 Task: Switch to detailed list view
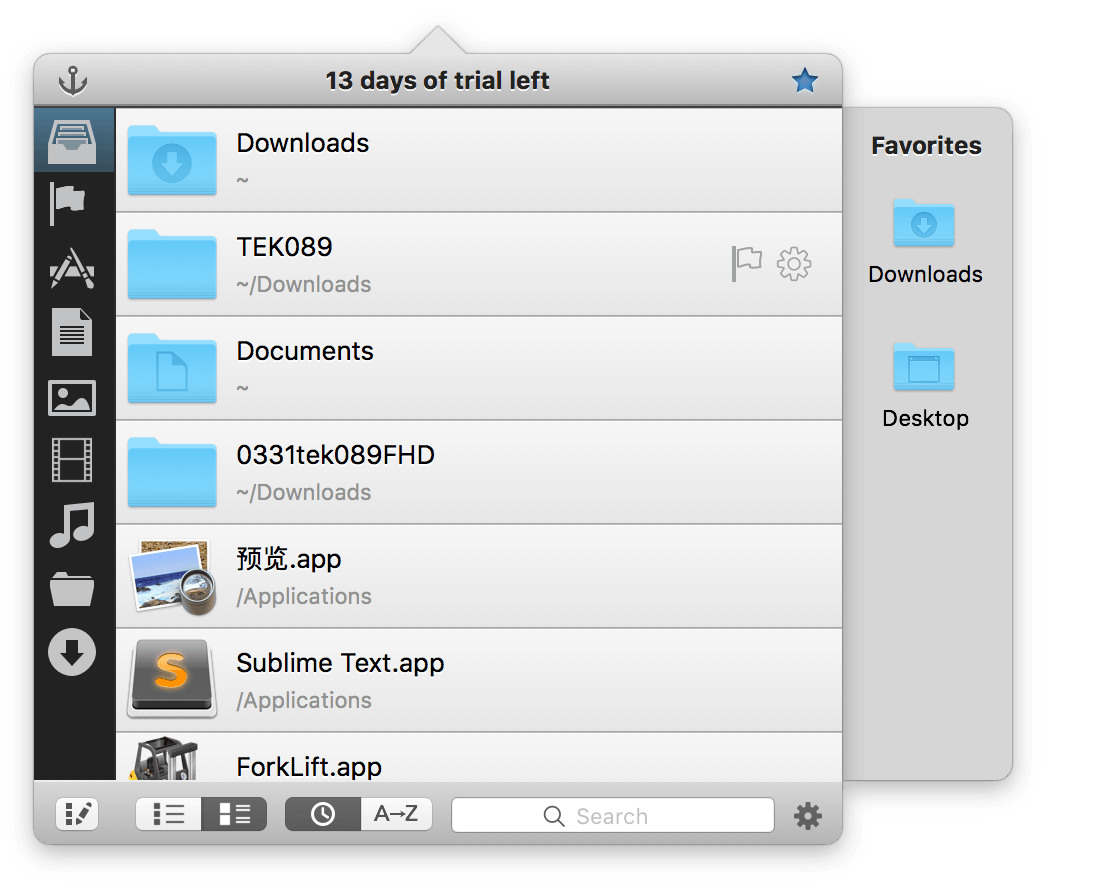point(234,814)
